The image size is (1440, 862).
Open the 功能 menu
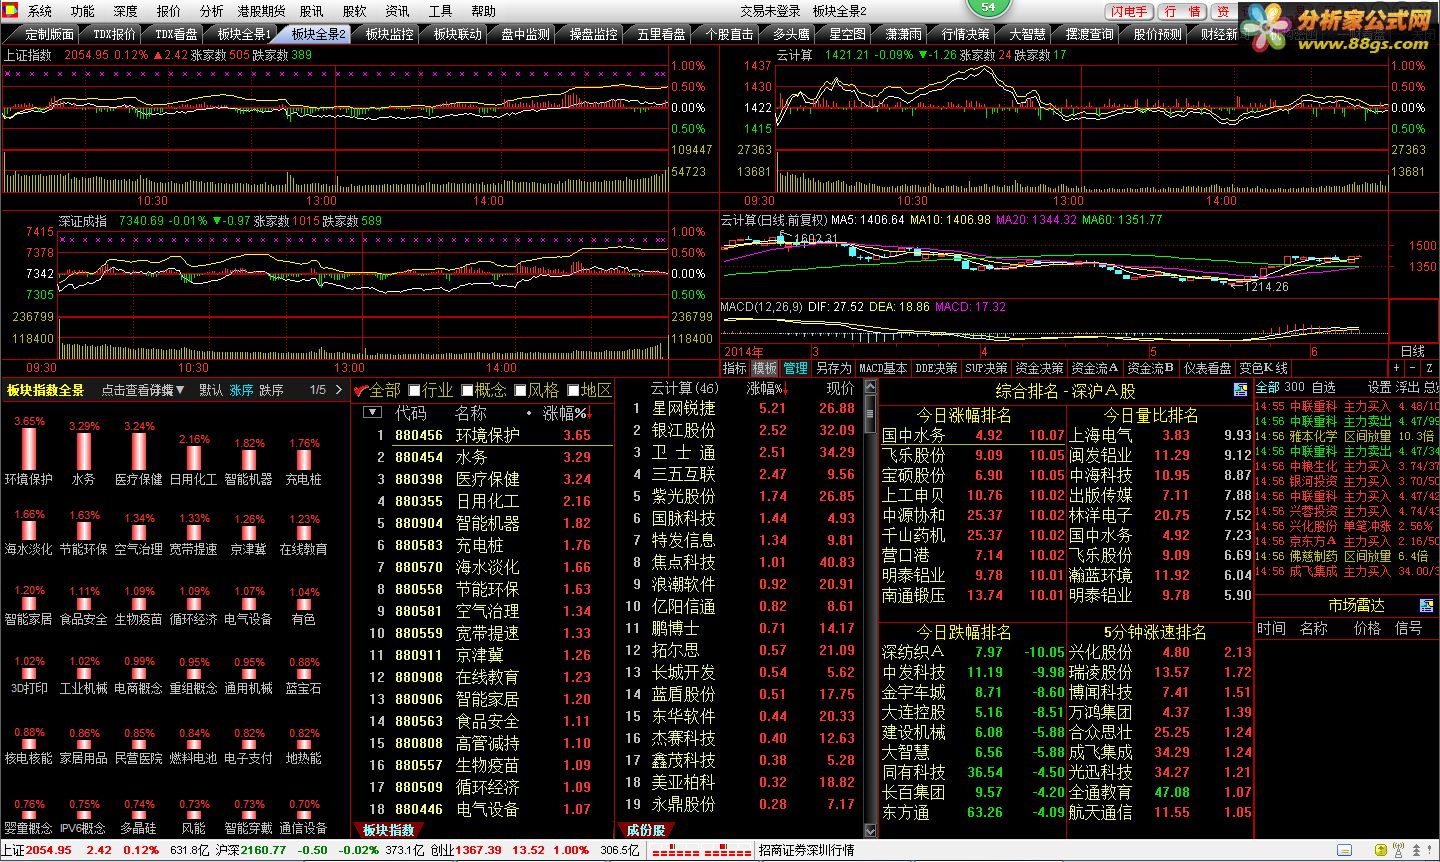pos(83,11)
